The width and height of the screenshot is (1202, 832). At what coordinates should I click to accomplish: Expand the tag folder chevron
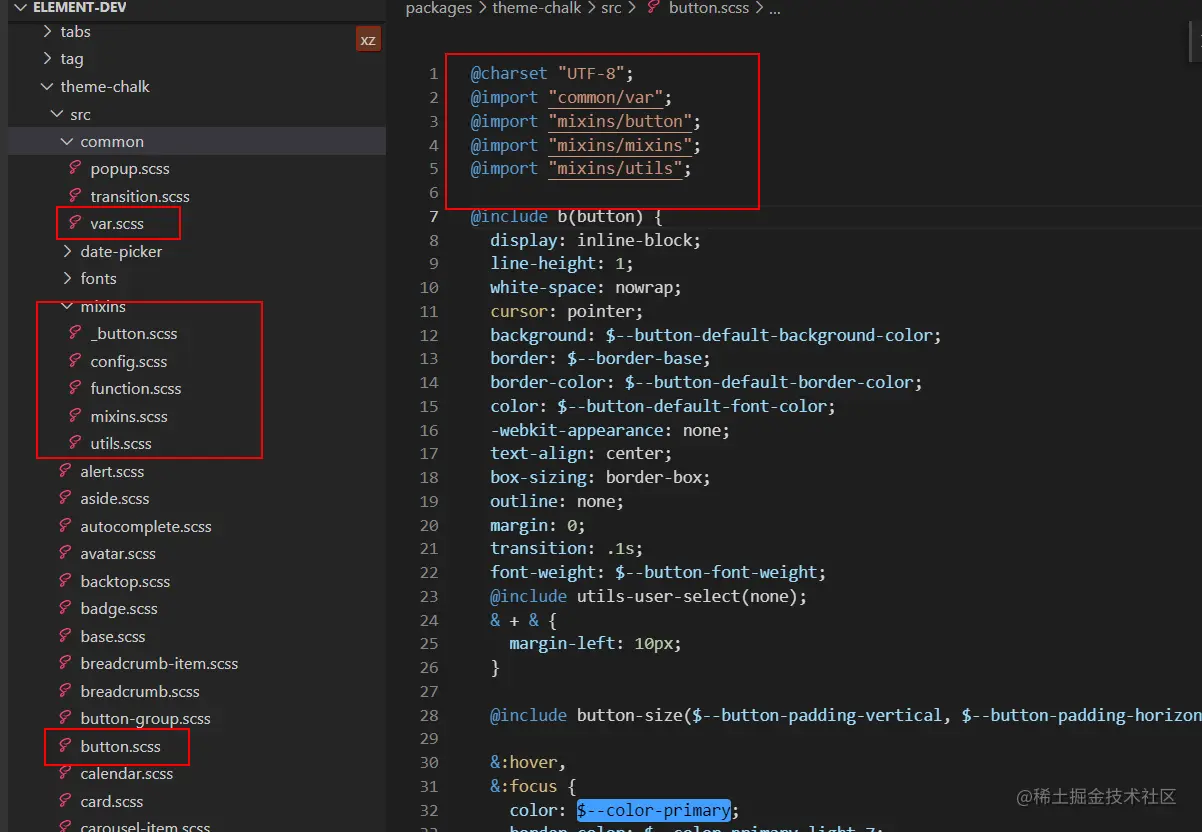(47, 59)
